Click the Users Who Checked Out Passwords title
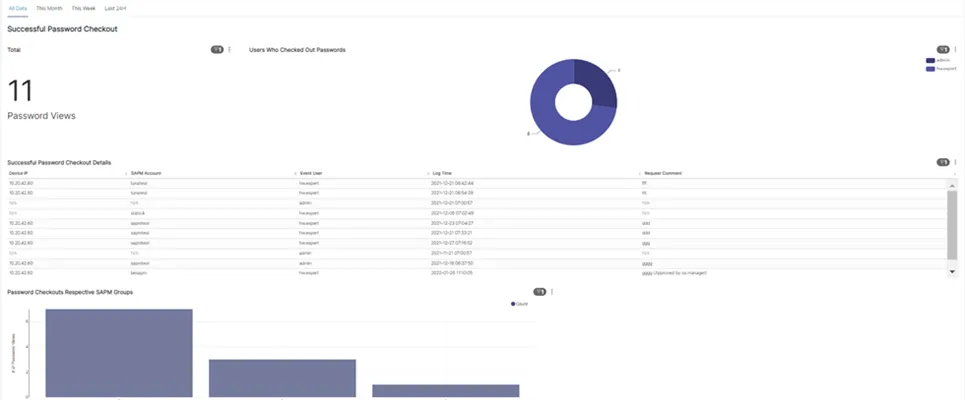This screenshot has width=965, height=400. [x=297, y=50]
